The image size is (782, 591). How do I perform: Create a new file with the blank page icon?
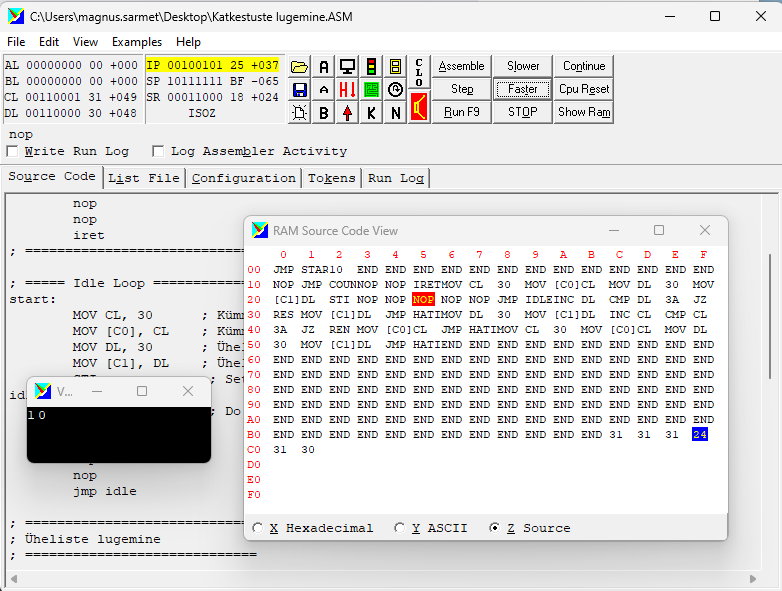(x=299, y=113)
